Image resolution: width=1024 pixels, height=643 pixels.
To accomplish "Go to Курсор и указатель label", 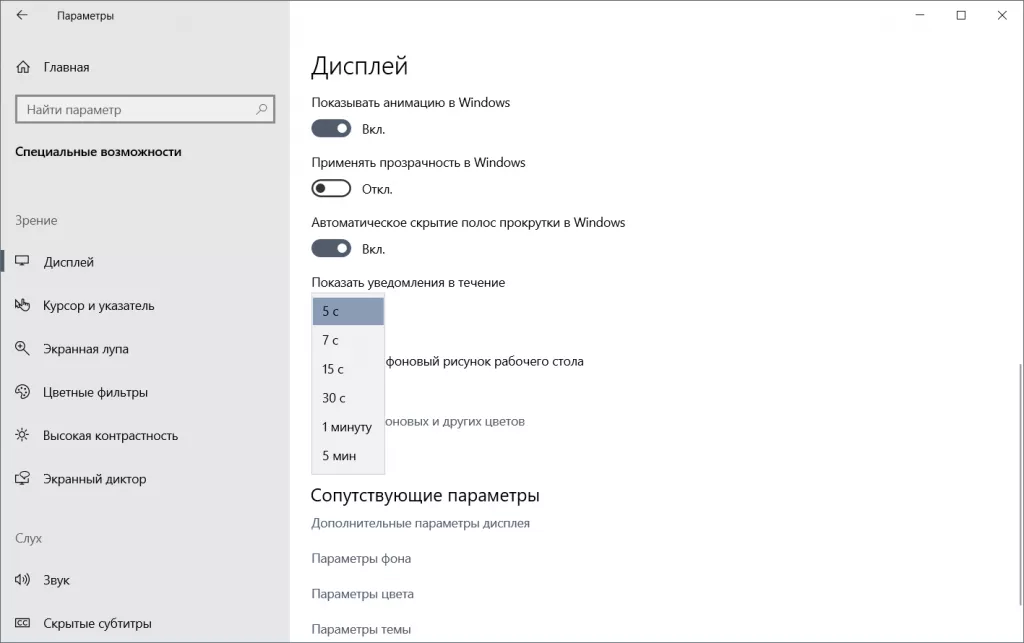I will 99,306.
